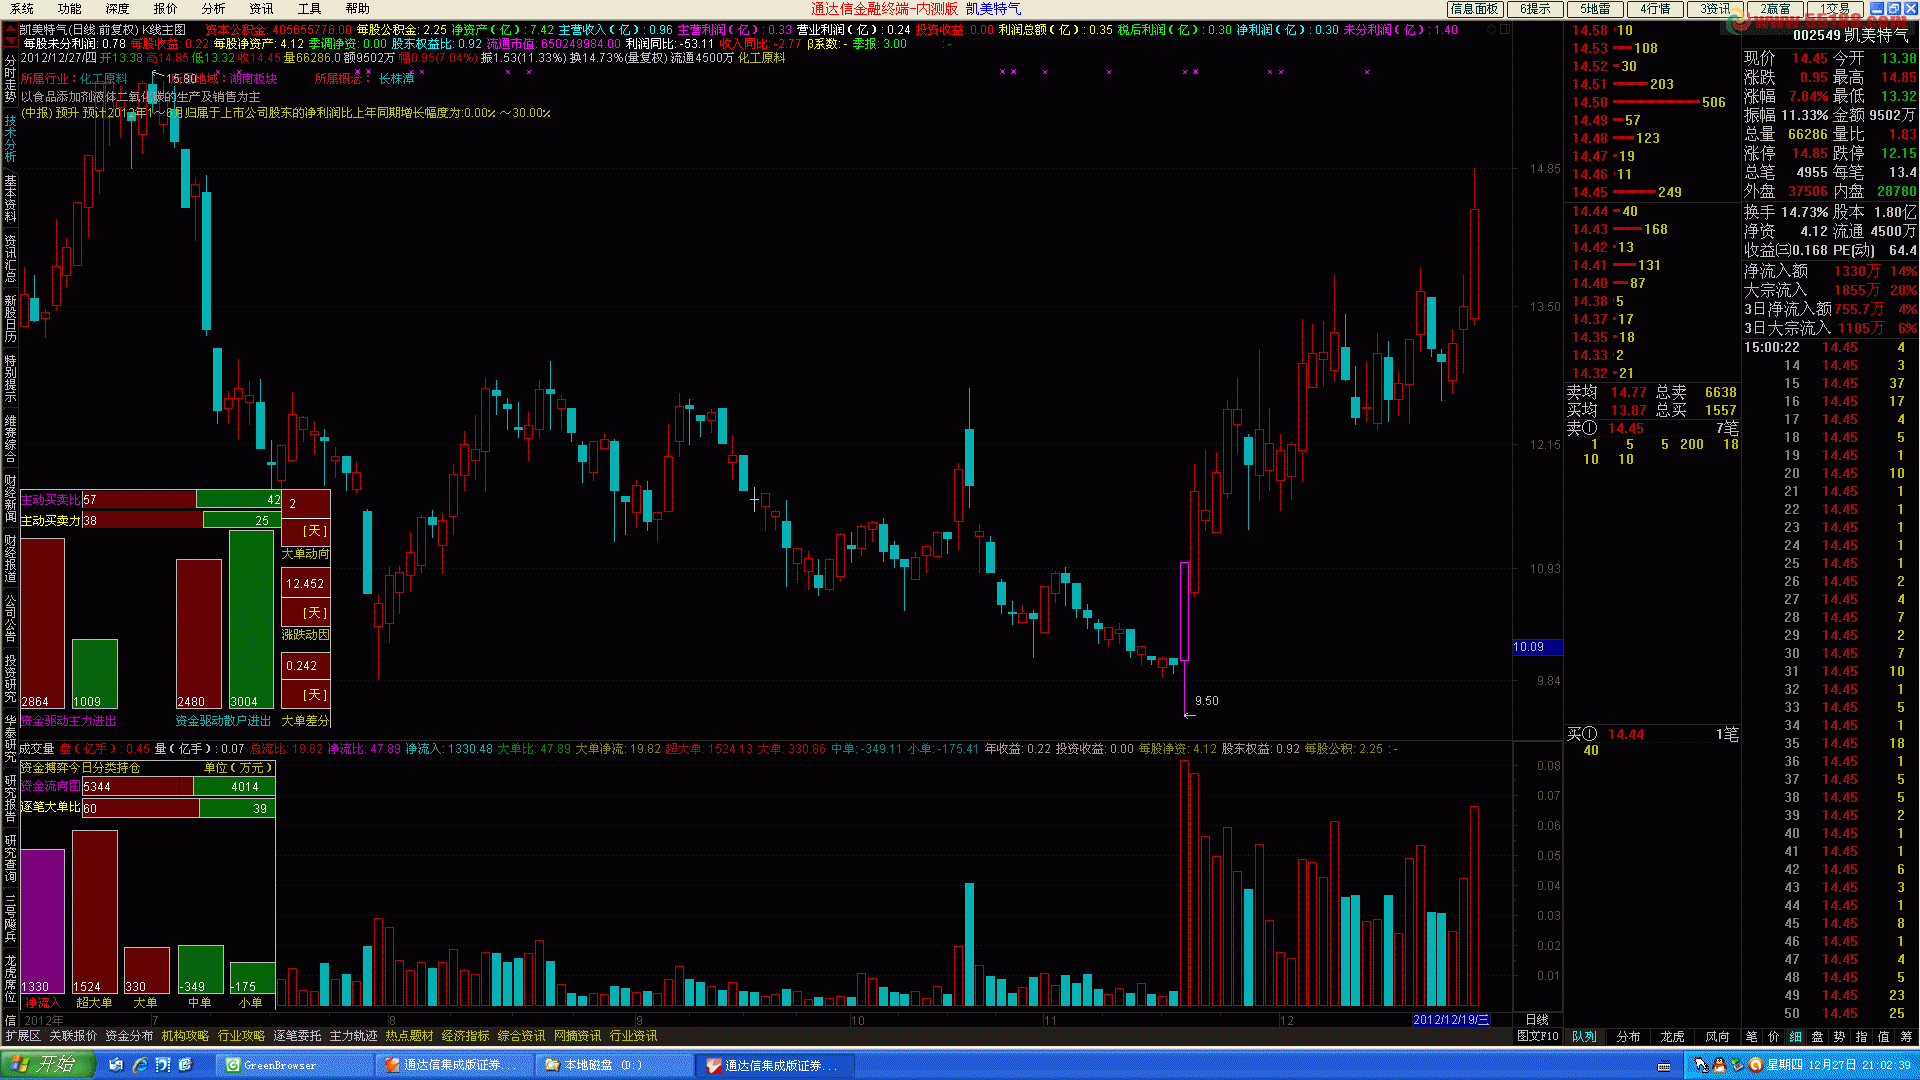Open Internet Explorer from quick launch
The image size is (1920, 1080).
point(140,1066)
